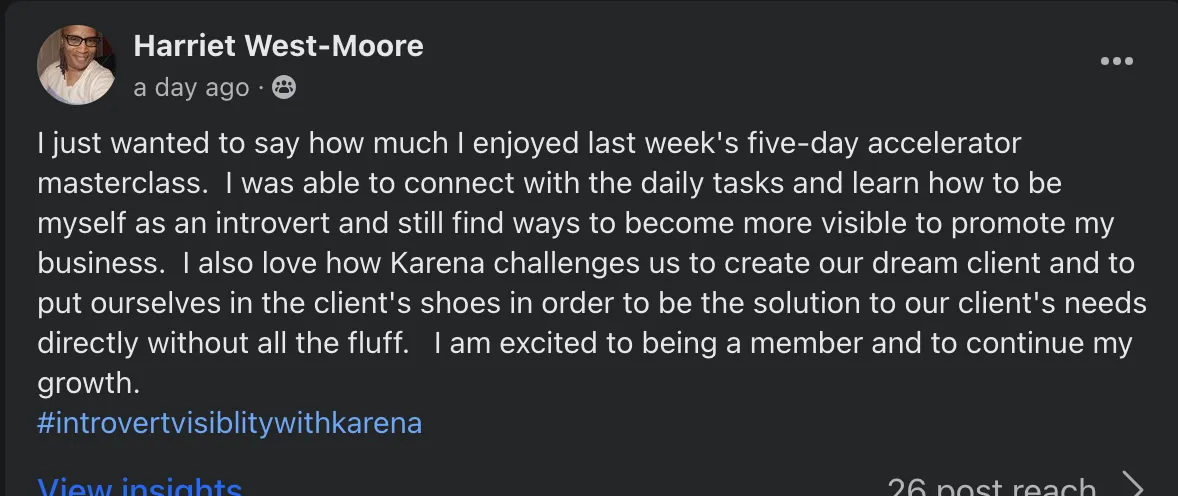Open Harriet West-Moore's profile picture
The image size is (1178, 496).
(x=76, y=65)
